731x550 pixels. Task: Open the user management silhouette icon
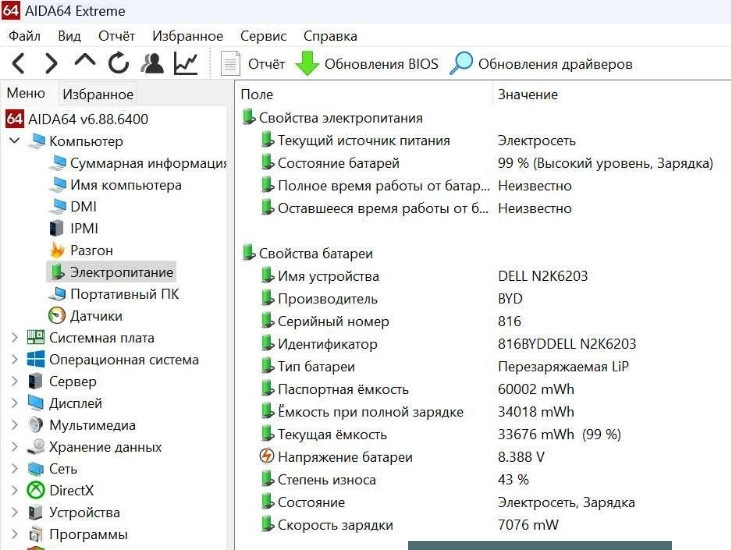(152, 63)
